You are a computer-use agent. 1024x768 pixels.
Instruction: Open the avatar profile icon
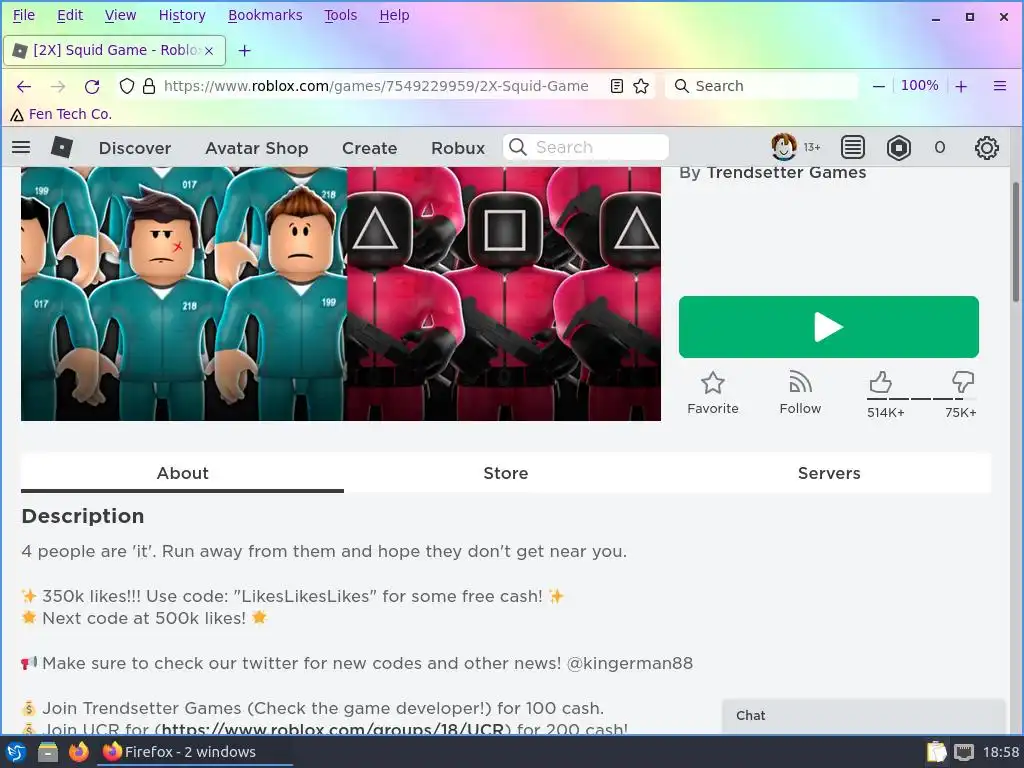[783, 147]
